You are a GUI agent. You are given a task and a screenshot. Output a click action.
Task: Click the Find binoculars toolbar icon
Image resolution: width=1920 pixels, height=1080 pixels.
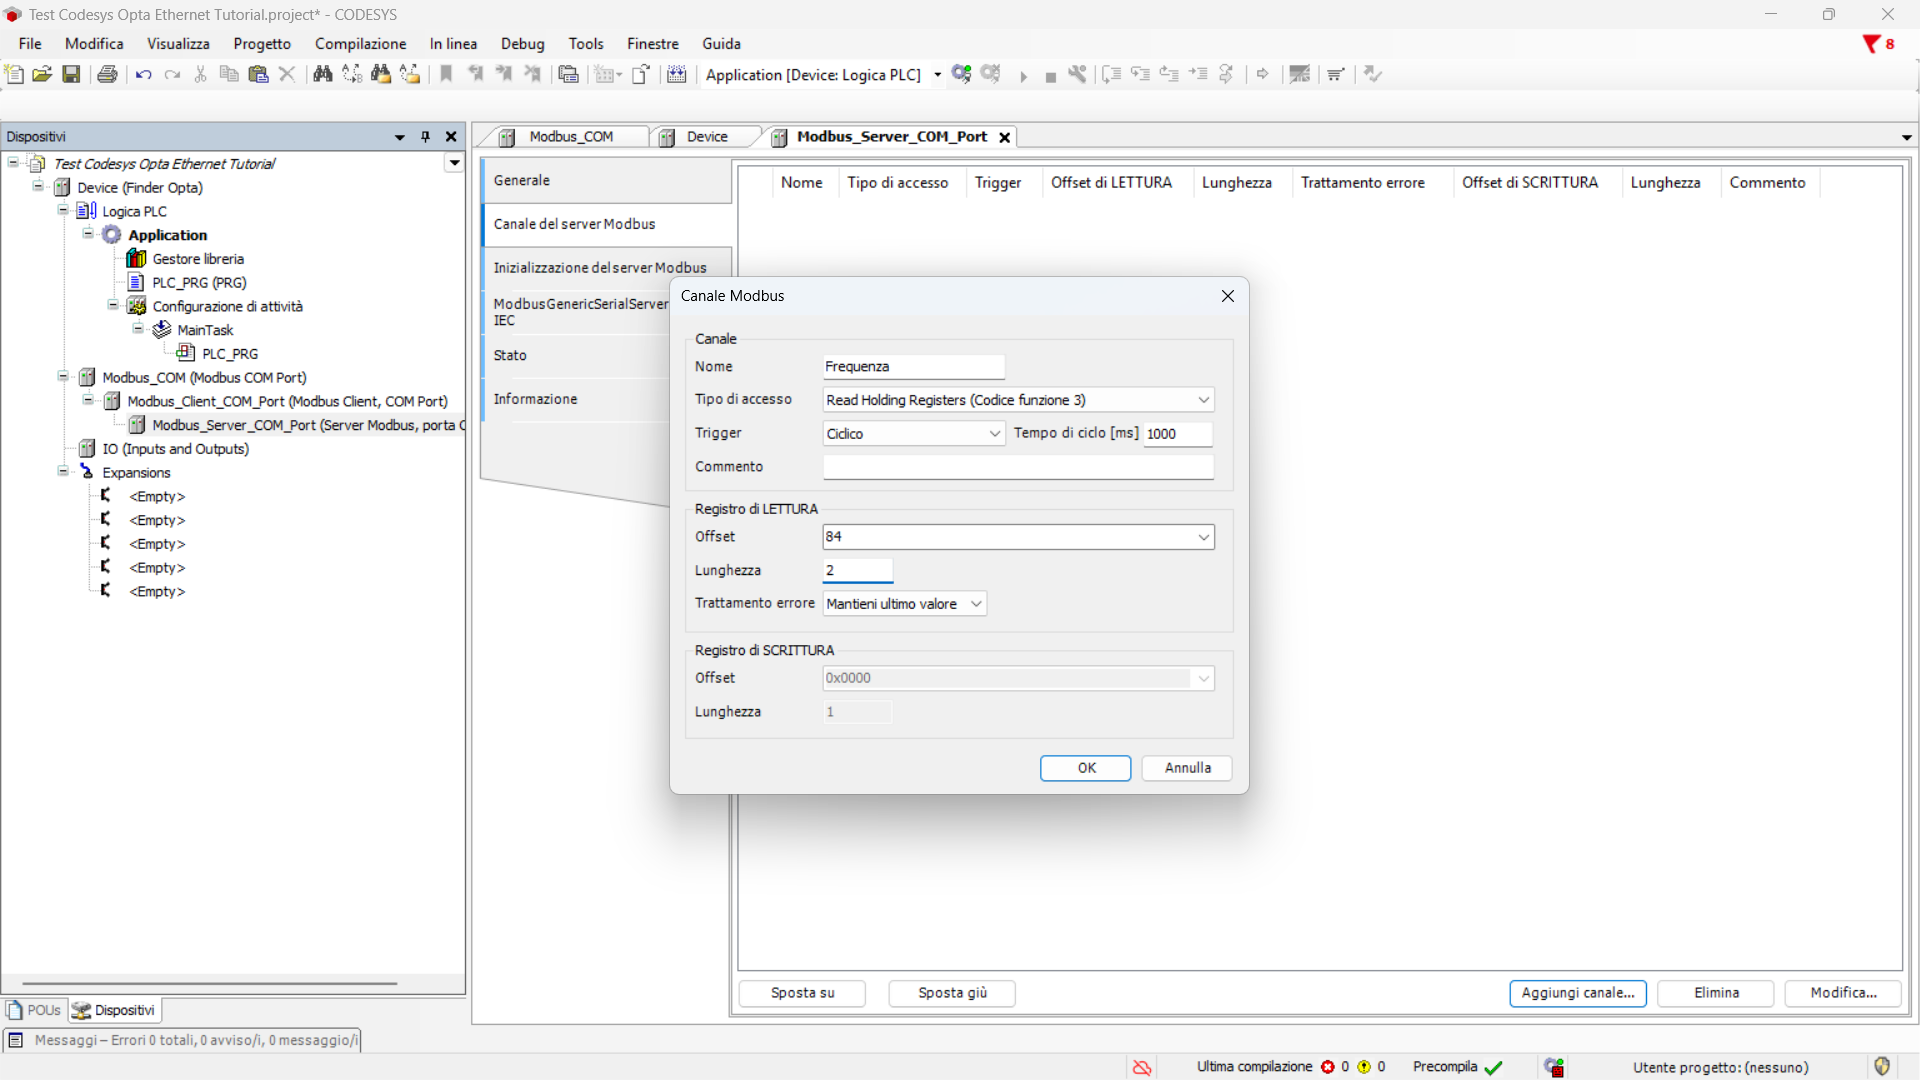point(322,74)
